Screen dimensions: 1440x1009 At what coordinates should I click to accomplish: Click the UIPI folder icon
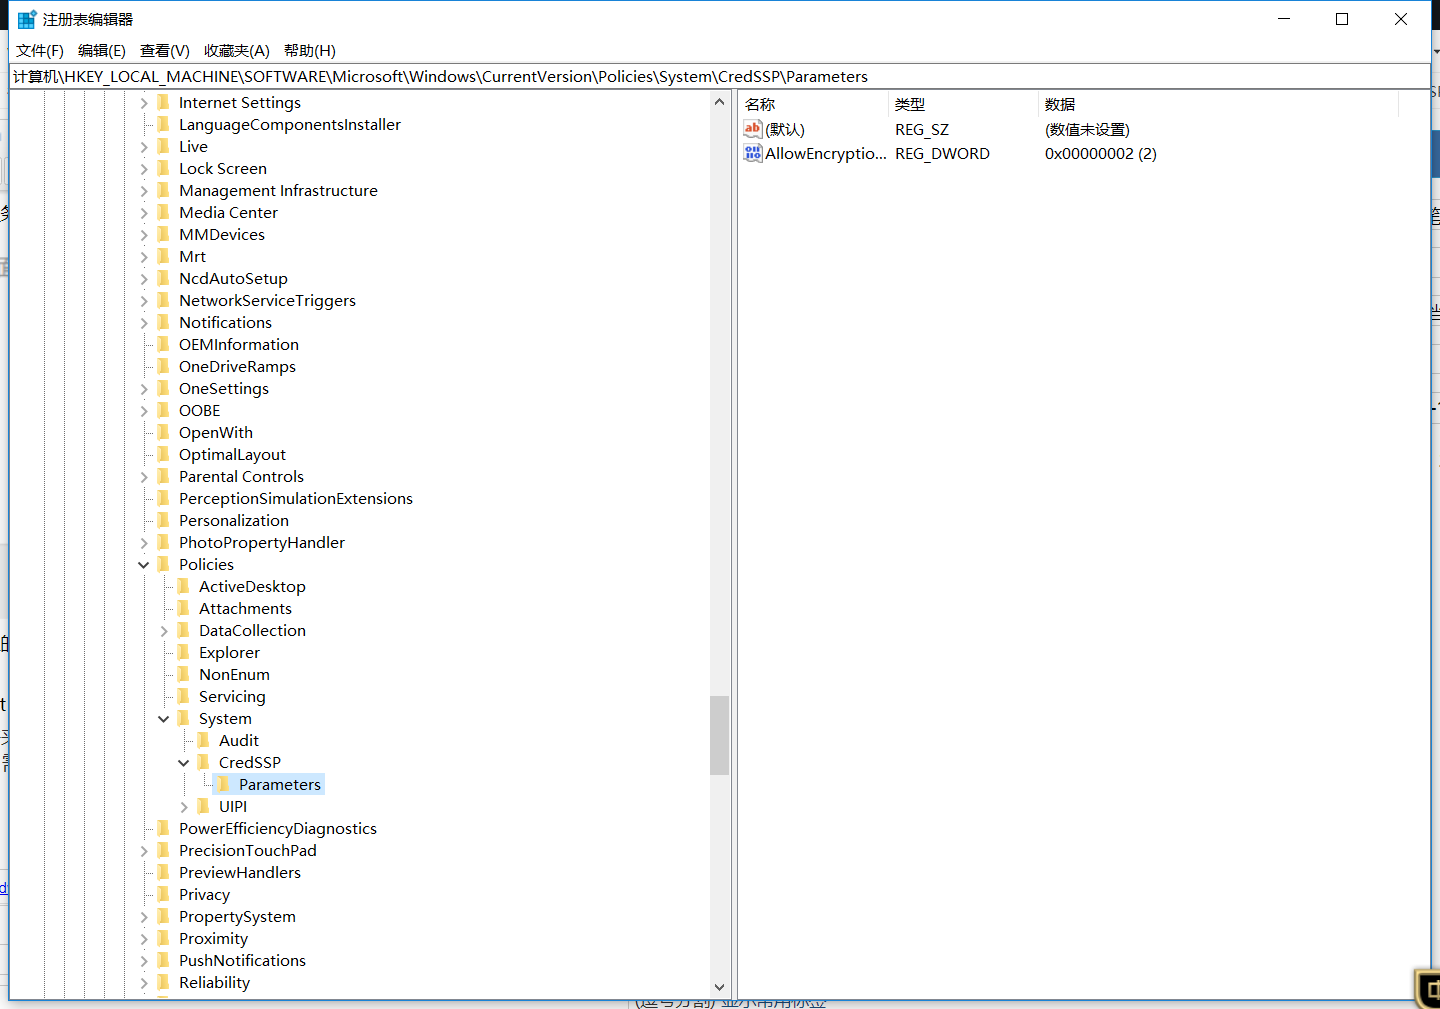[204, 806]
